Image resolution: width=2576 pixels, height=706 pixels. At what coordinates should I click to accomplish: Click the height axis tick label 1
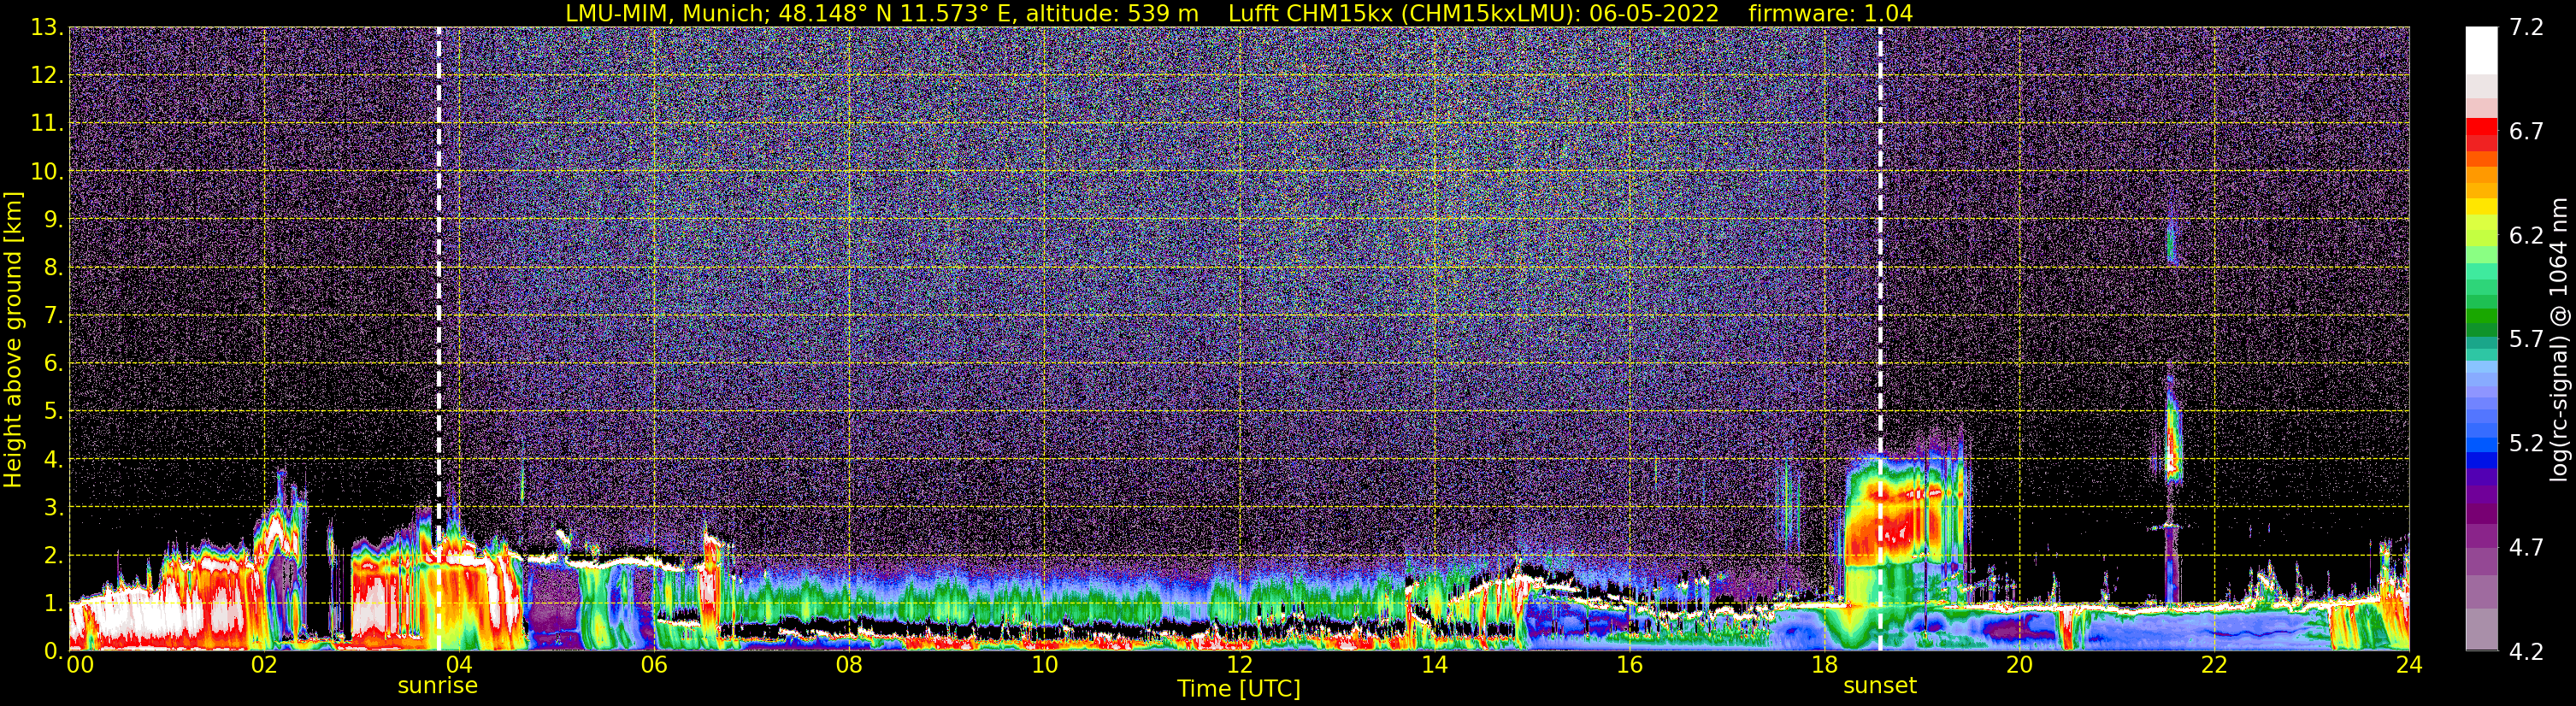[x=53, y=604]
